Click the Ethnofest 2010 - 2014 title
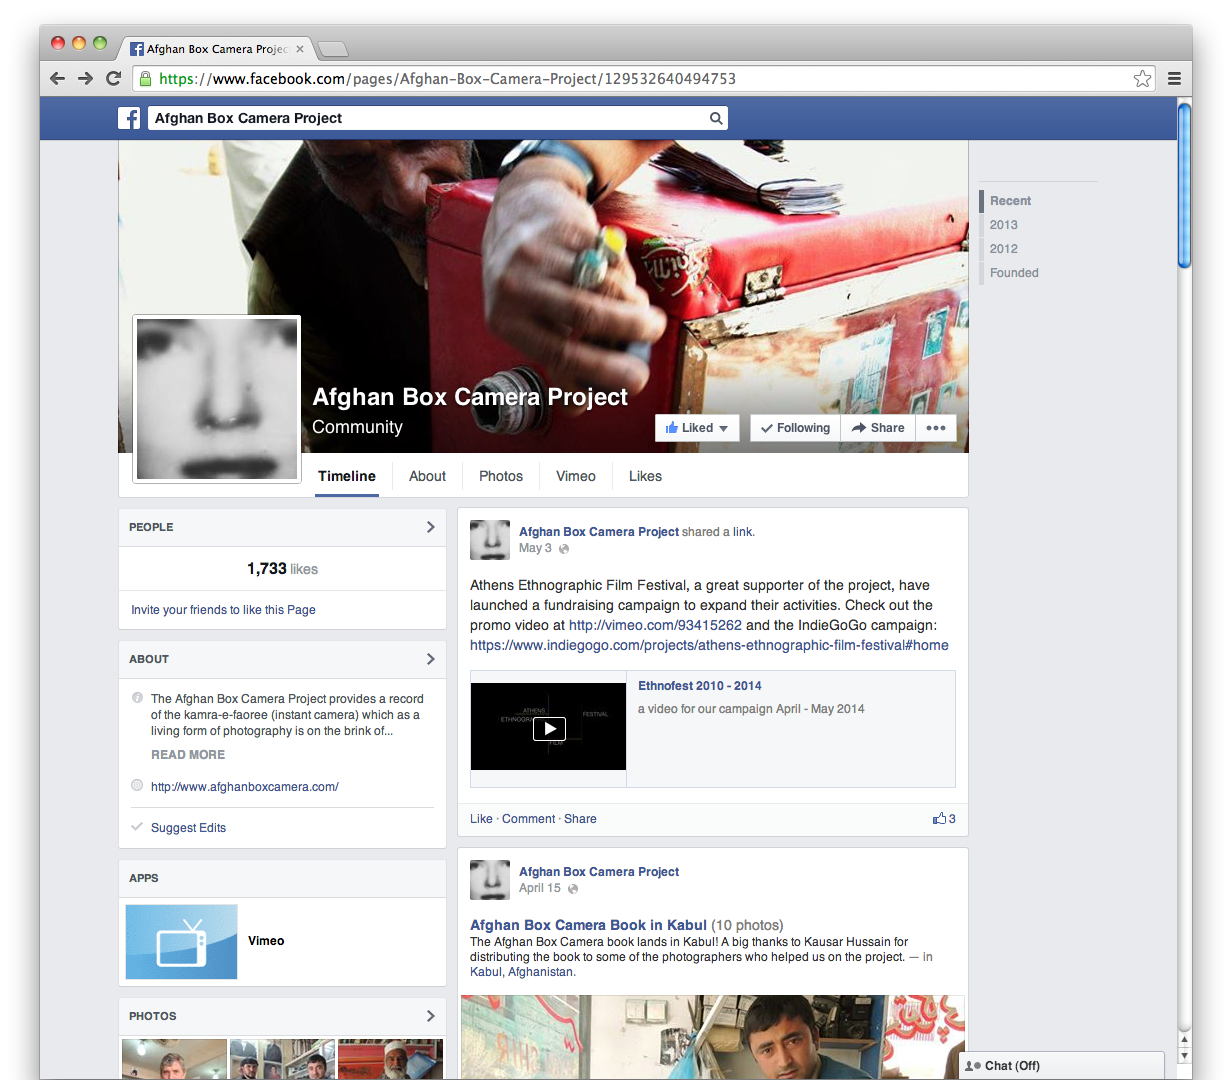The width and height of the screenshot is (1232, 1080). click(x=700, y=686)
